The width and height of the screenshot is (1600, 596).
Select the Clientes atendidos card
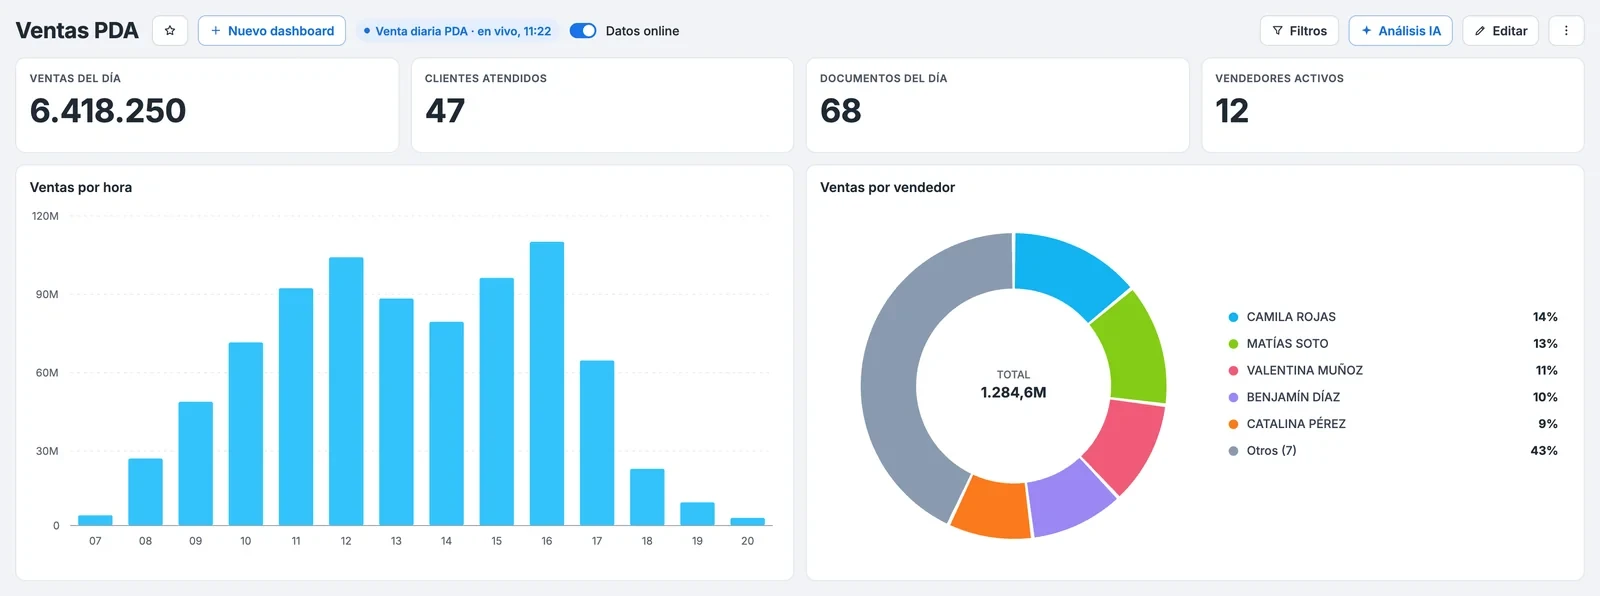(x=602, y=105)
